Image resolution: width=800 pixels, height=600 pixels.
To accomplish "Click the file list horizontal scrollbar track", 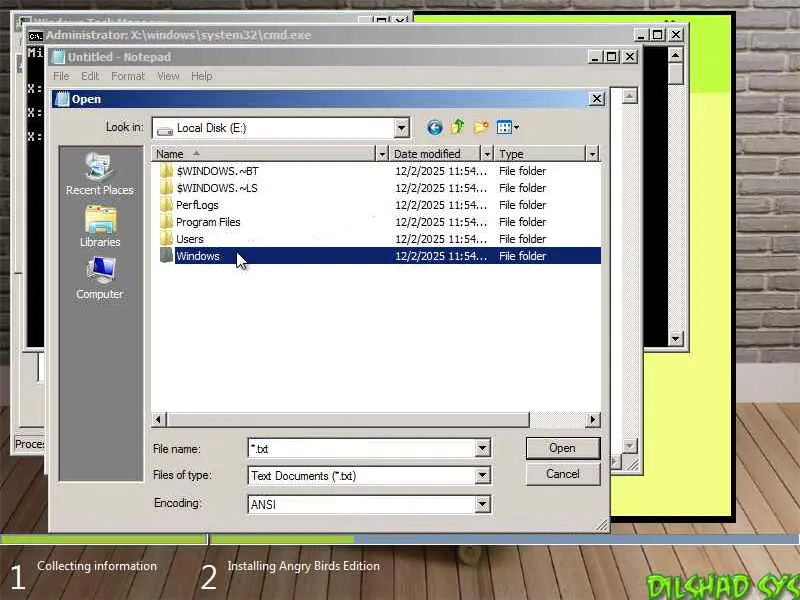I will tap(557, 420).
